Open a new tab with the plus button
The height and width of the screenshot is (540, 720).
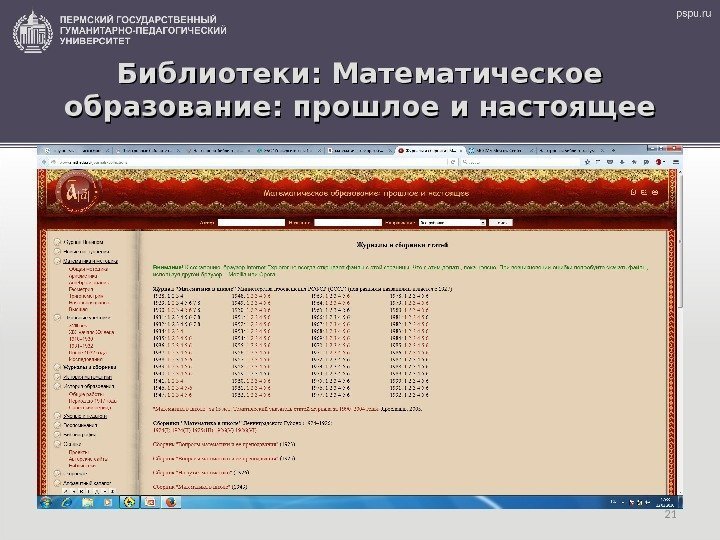click(614, 150)
